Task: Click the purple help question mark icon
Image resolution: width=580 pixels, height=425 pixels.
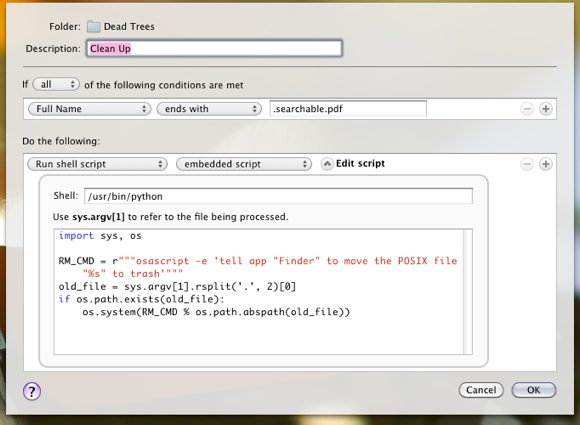Action: click(x=32, y=391)
